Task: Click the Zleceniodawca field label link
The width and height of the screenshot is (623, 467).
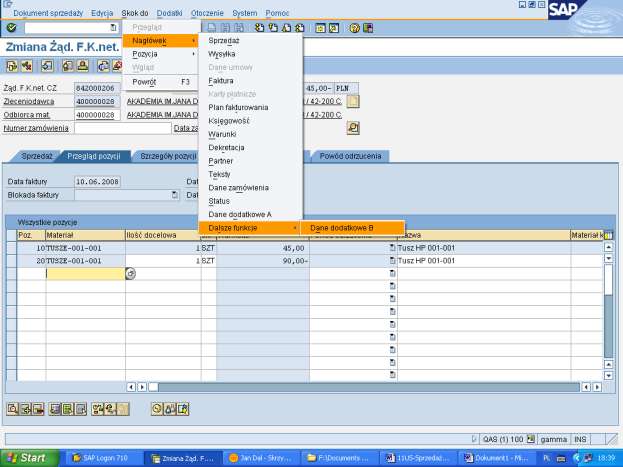Action: click(29, 101)
